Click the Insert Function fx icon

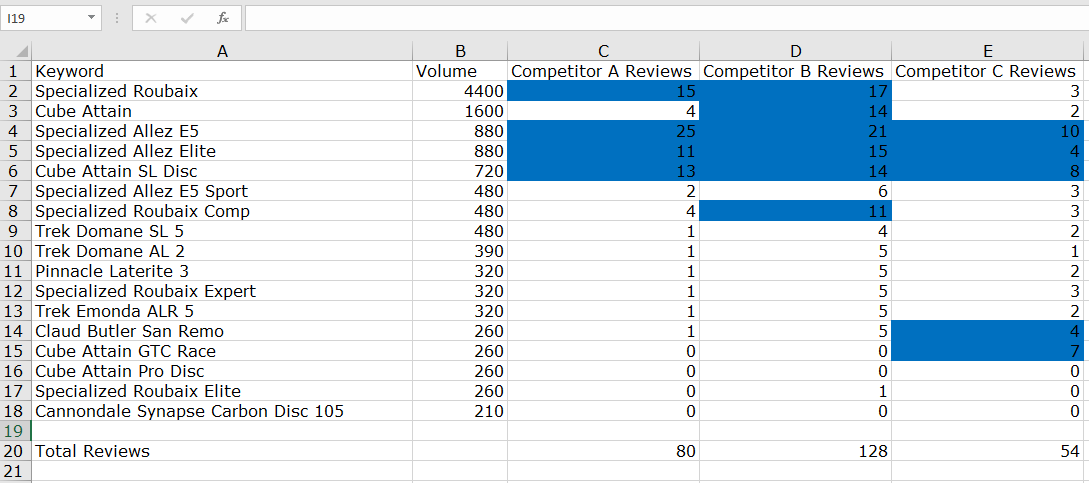[x=223, y=19]
